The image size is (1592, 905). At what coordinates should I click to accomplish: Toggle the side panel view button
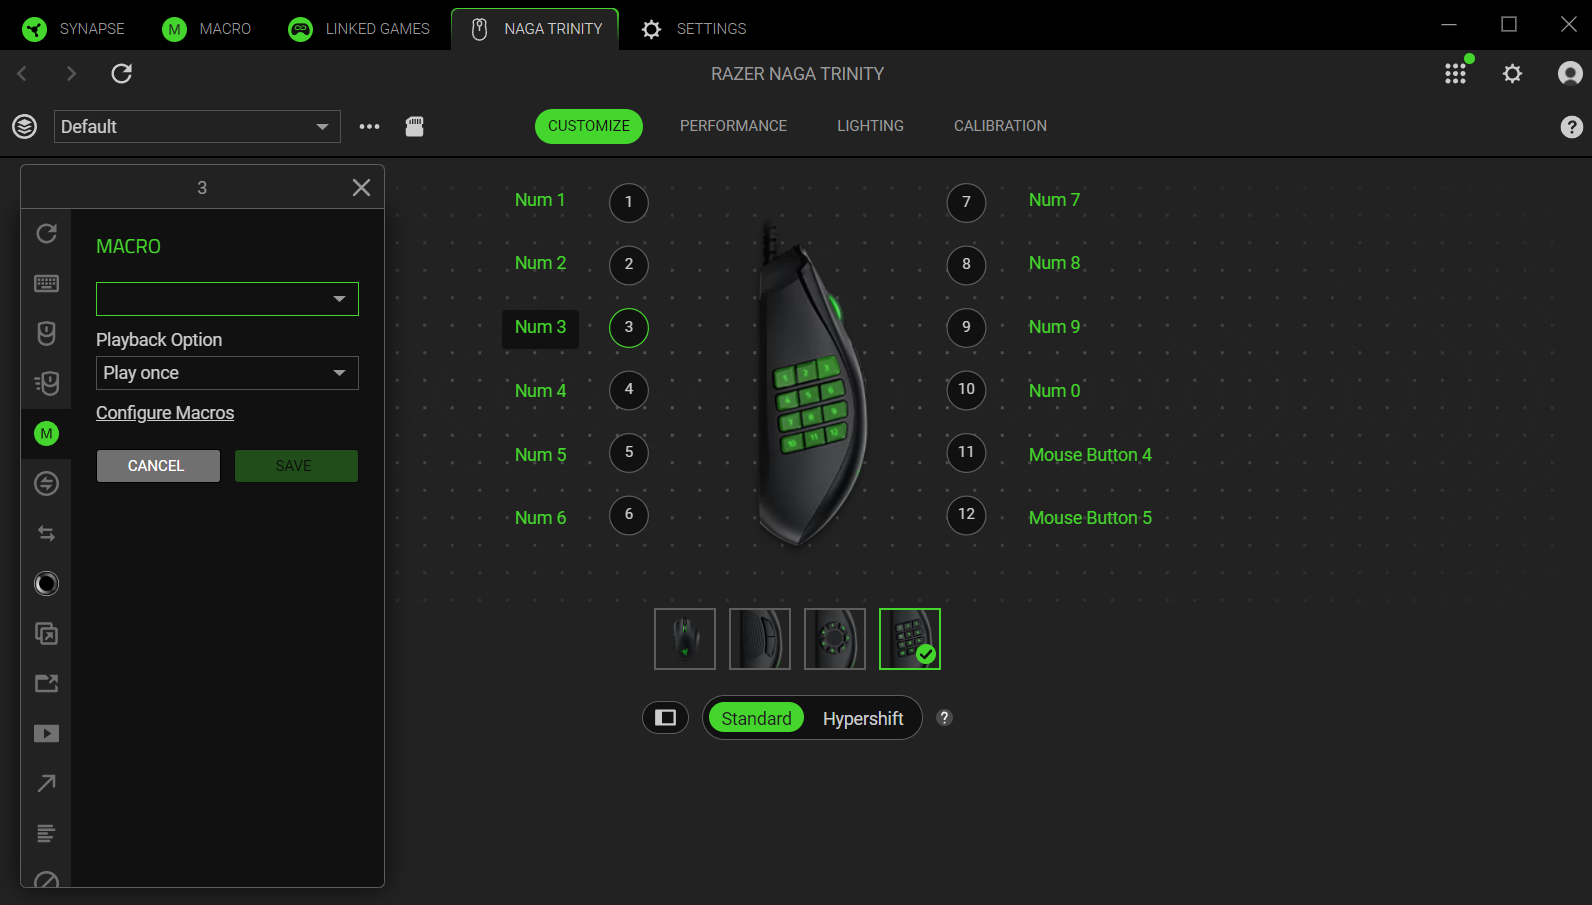pyautogui.click(x=666, y=718)
